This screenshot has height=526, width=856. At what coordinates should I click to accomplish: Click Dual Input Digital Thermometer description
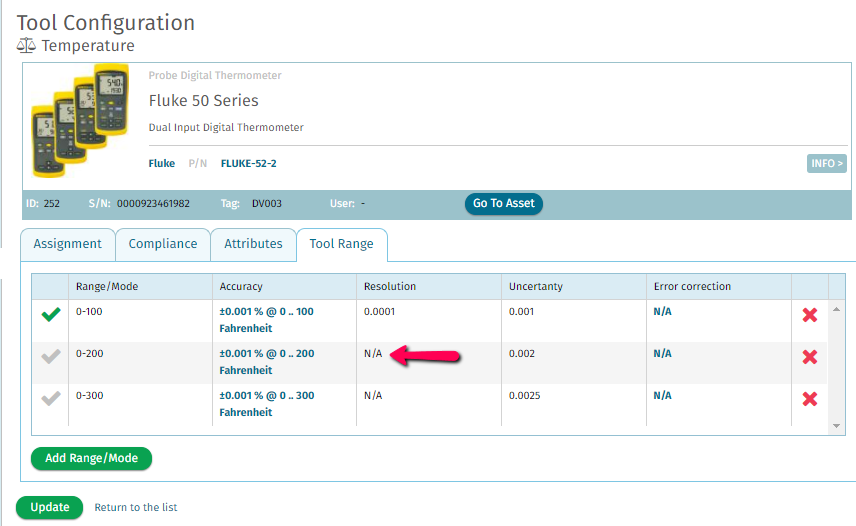[226, 127]
